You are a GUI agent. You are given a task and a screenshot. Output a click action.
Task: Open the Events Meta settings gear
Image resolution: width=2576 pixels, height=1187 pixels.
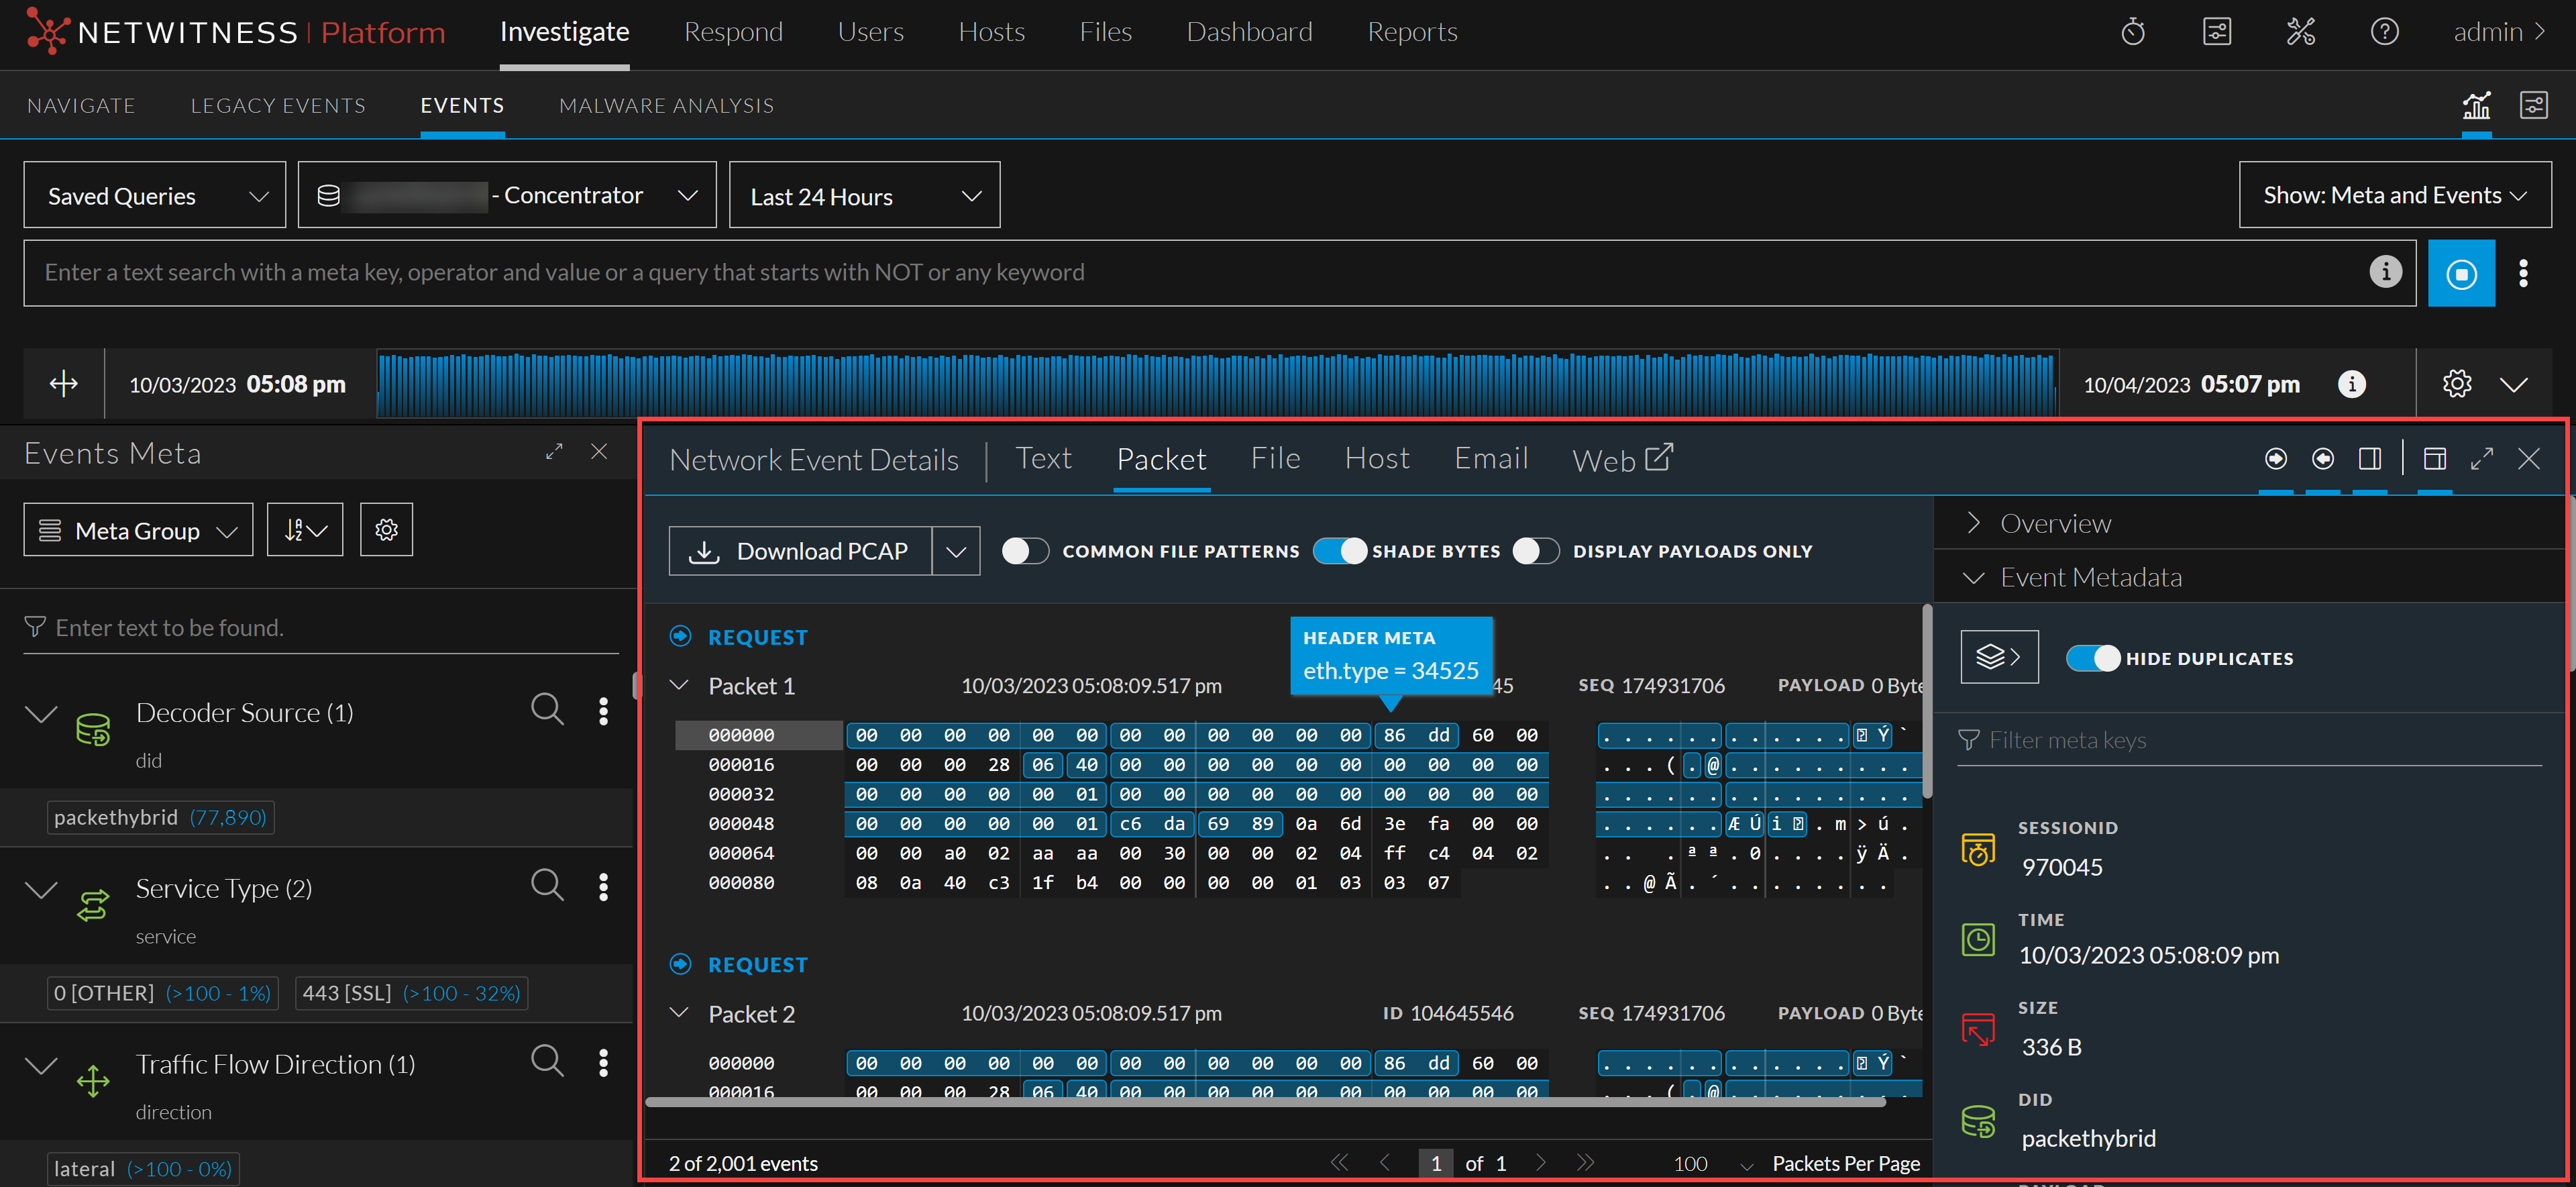click(387, 530)
